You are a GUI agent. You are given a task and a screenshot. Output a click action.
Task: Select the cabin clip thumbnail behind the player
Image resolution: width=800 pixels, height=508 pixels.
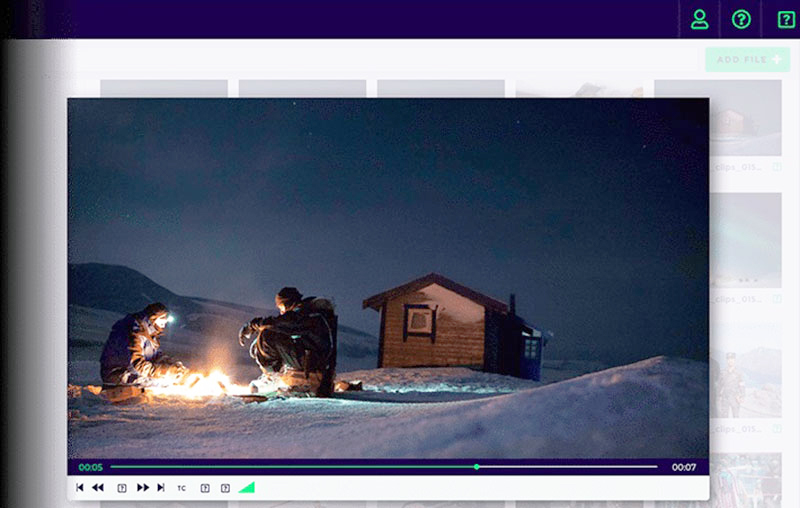[x=745, y=117]
